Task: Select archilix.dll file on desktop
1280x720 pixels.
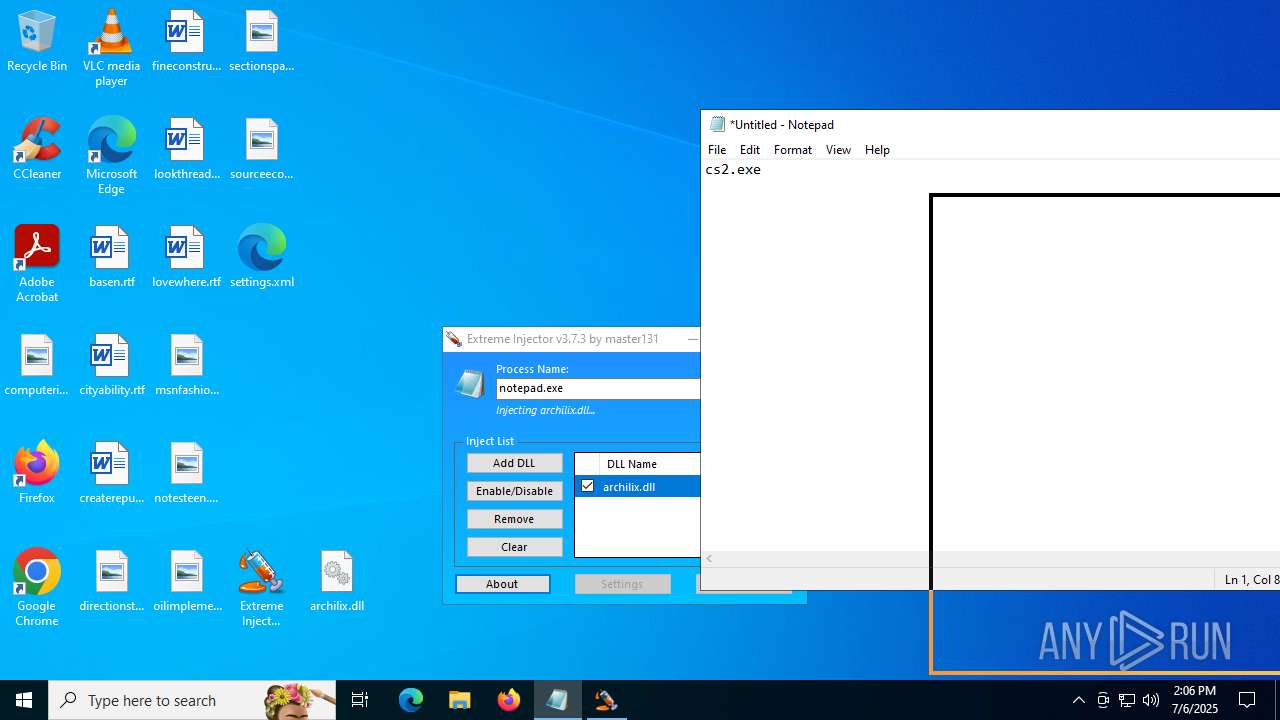Action: 336,582
